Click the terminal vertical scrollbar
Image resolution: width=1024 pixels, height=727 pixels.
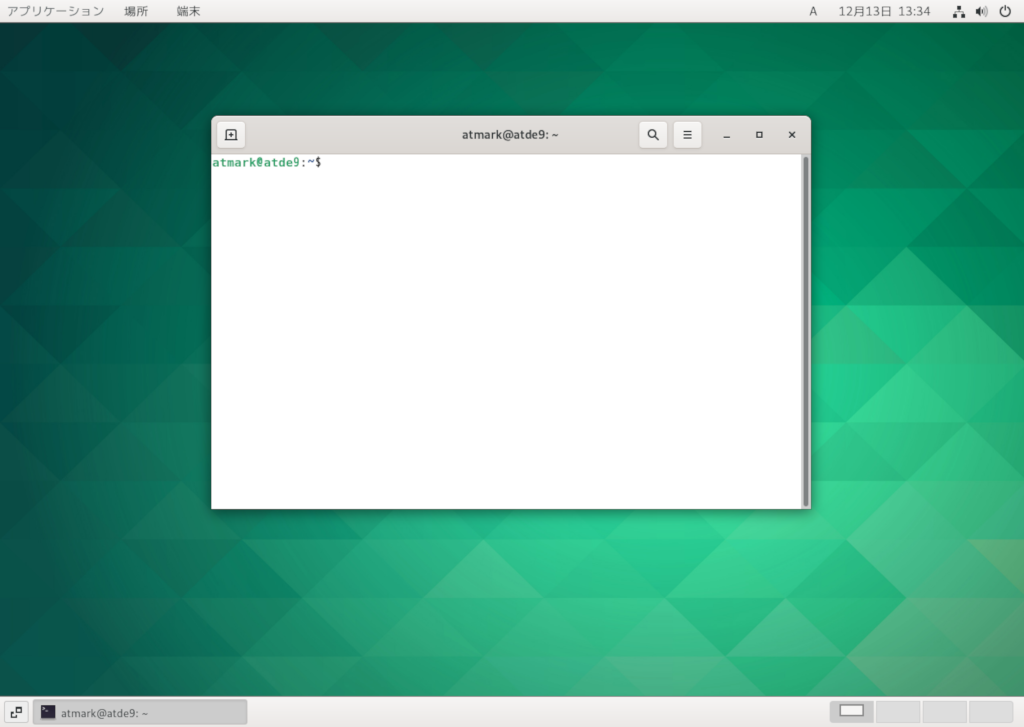[805, 330]
